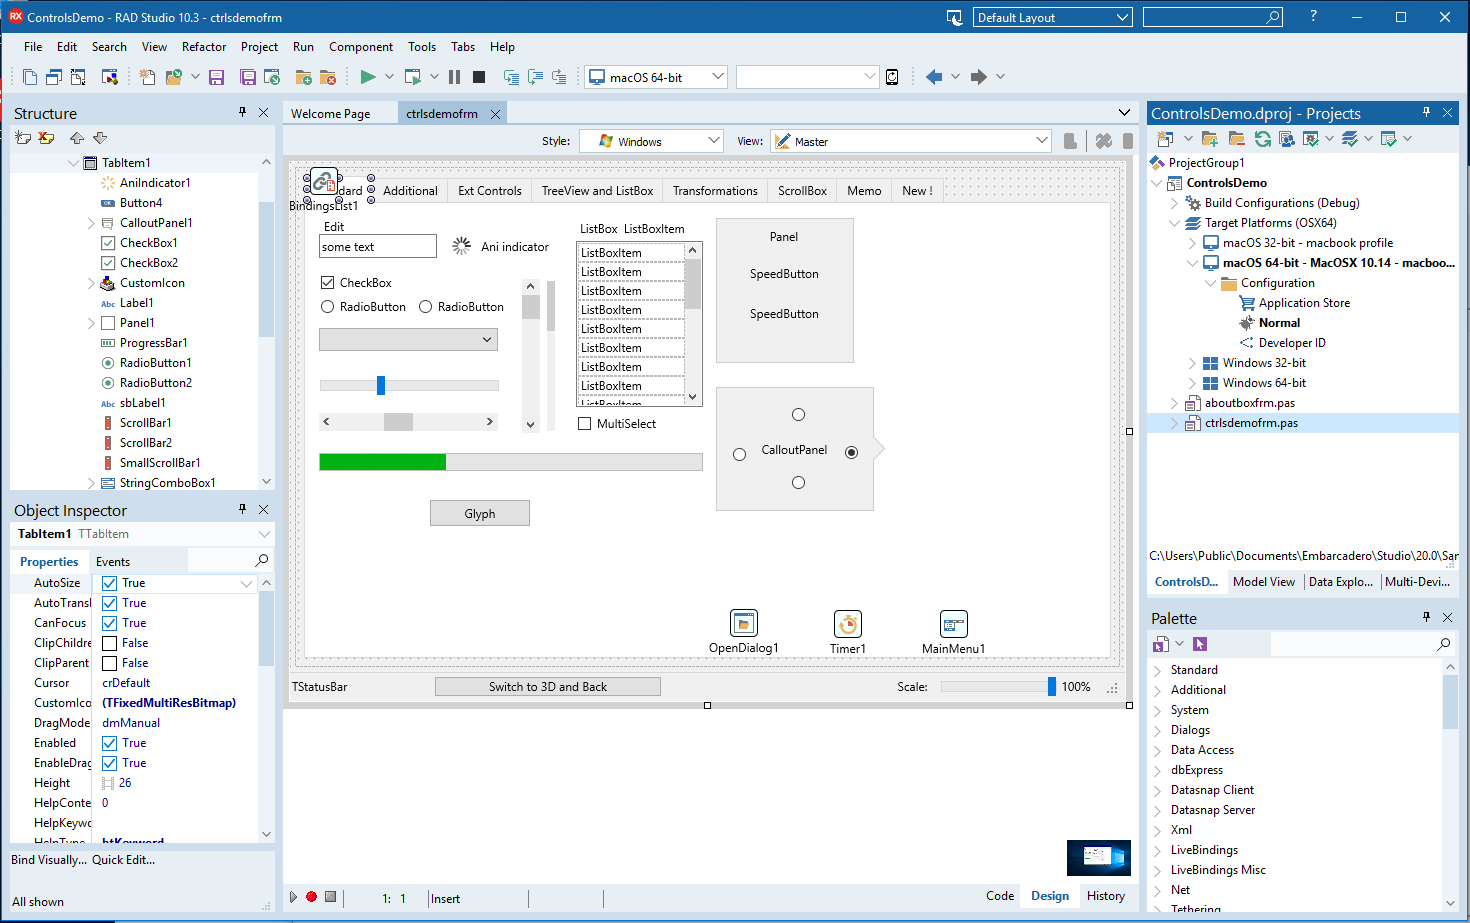
Task: Open the Style Windows dropdown
Action: [713, 141]
